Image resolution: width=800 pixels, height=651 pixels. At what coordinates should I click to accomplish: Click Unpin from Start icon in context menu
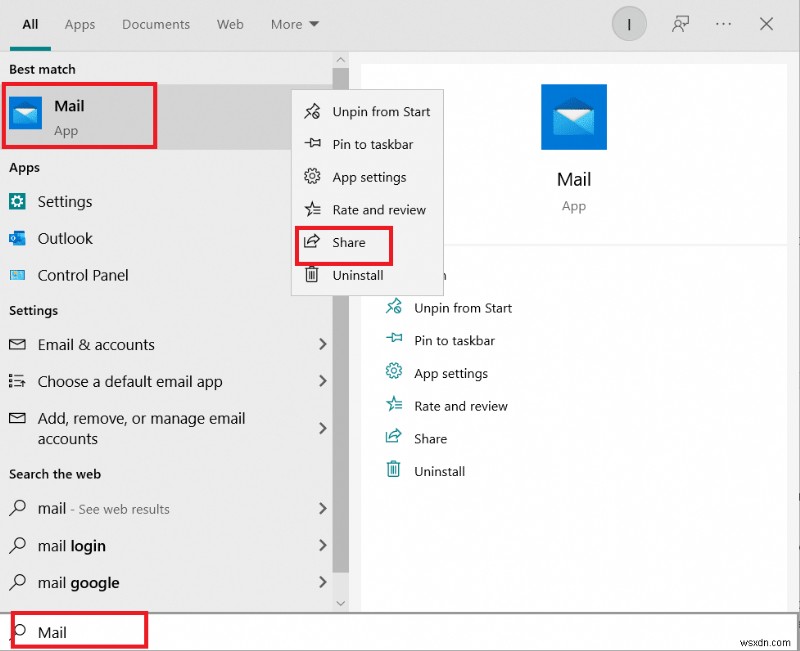(312, 111)
